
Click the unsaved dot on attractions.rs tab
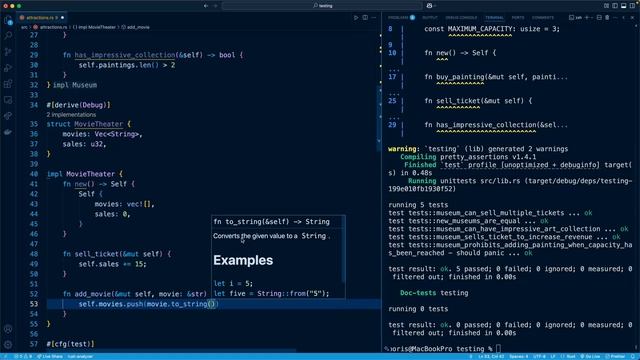click(62, 18)
